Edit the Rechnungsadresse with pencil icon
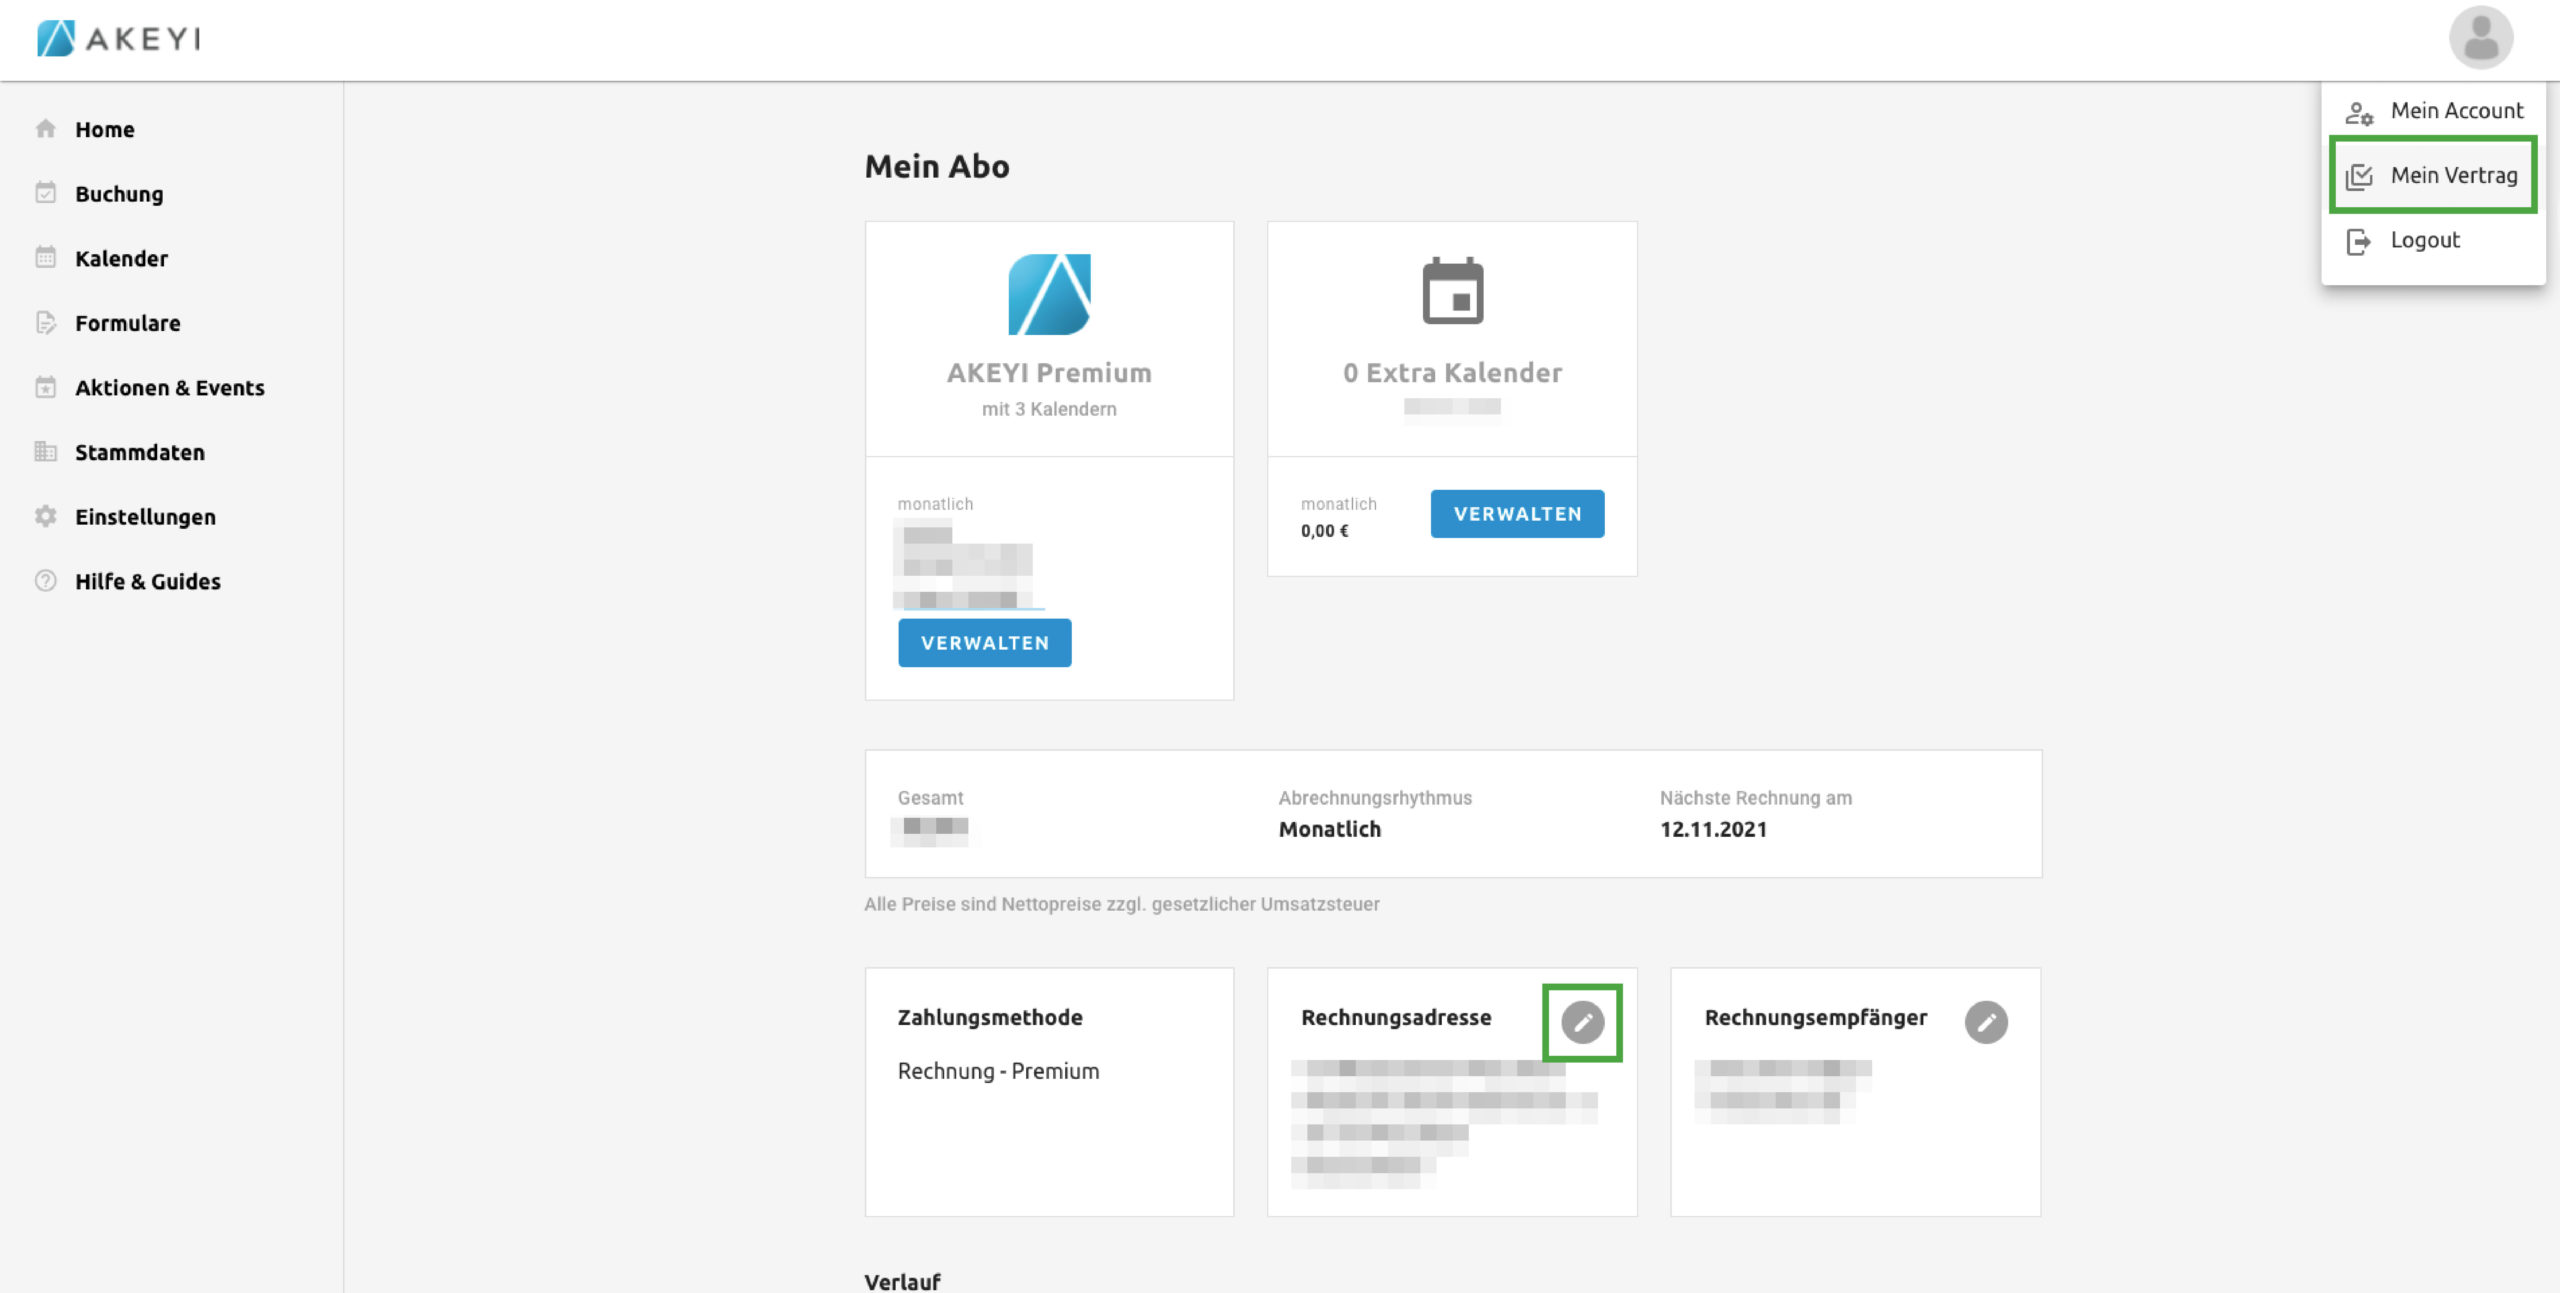 [x=1582, y=1022]
